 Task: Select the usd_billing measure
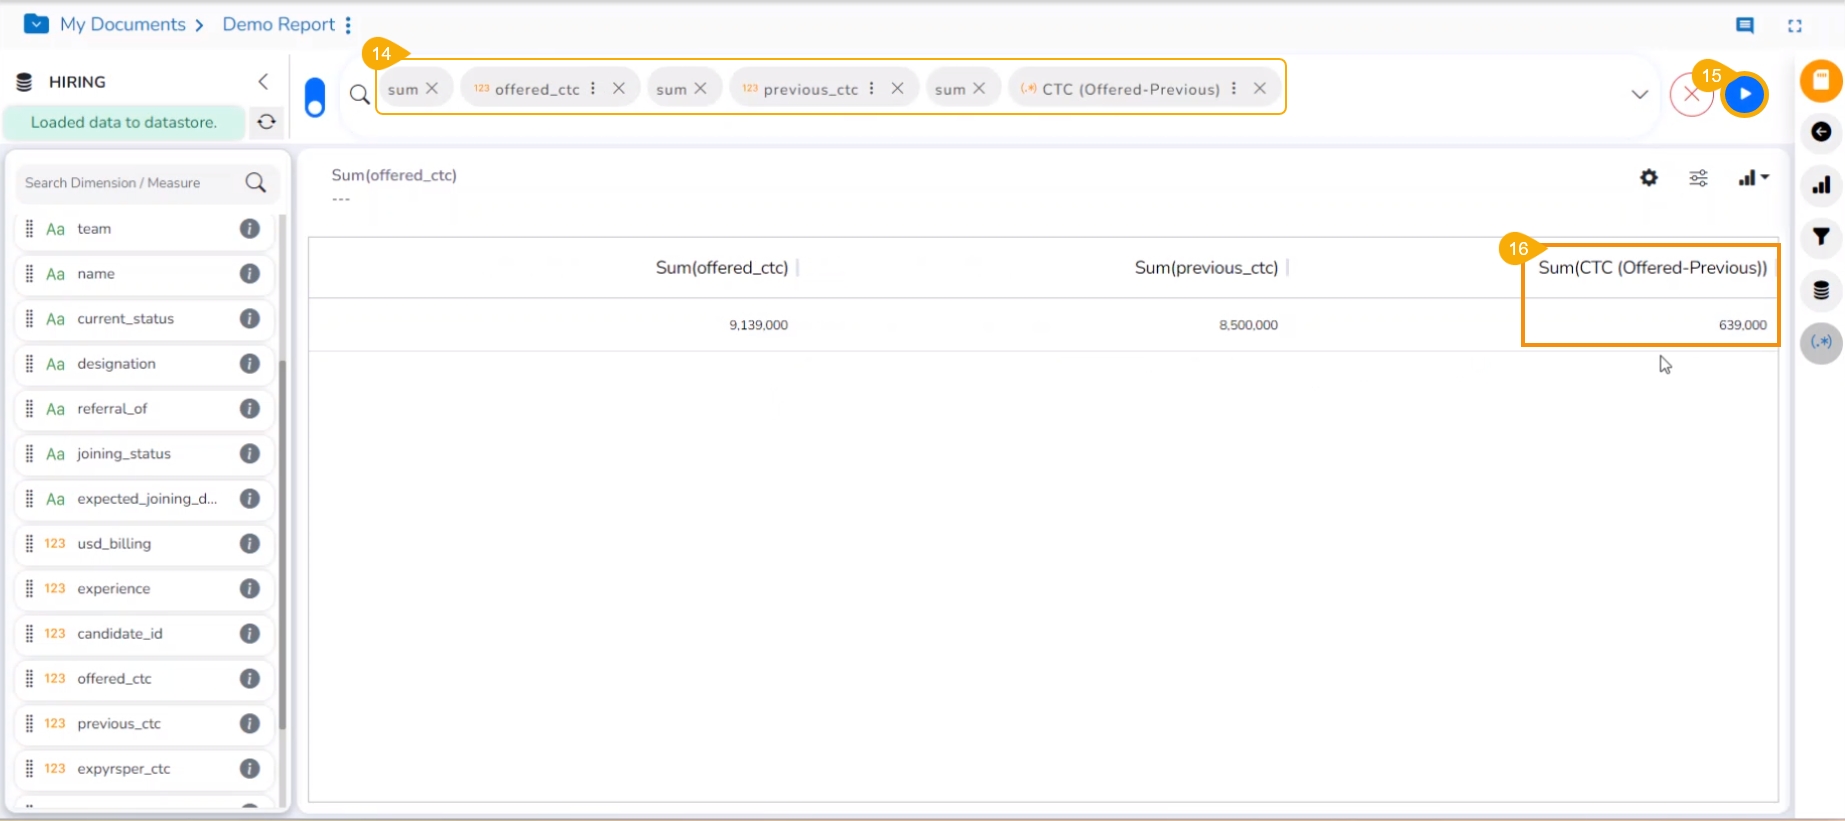[144, 544]
